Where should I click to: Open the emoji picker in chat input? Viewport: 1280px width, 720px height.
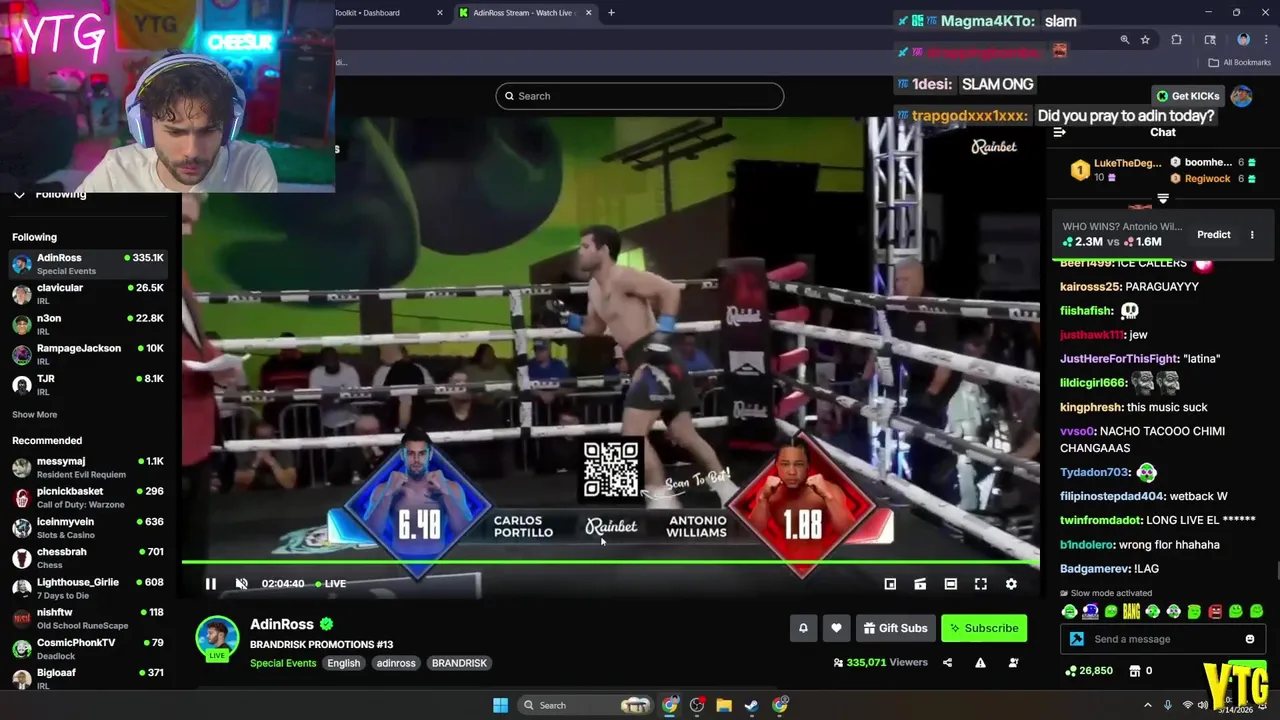[1250, 639]
